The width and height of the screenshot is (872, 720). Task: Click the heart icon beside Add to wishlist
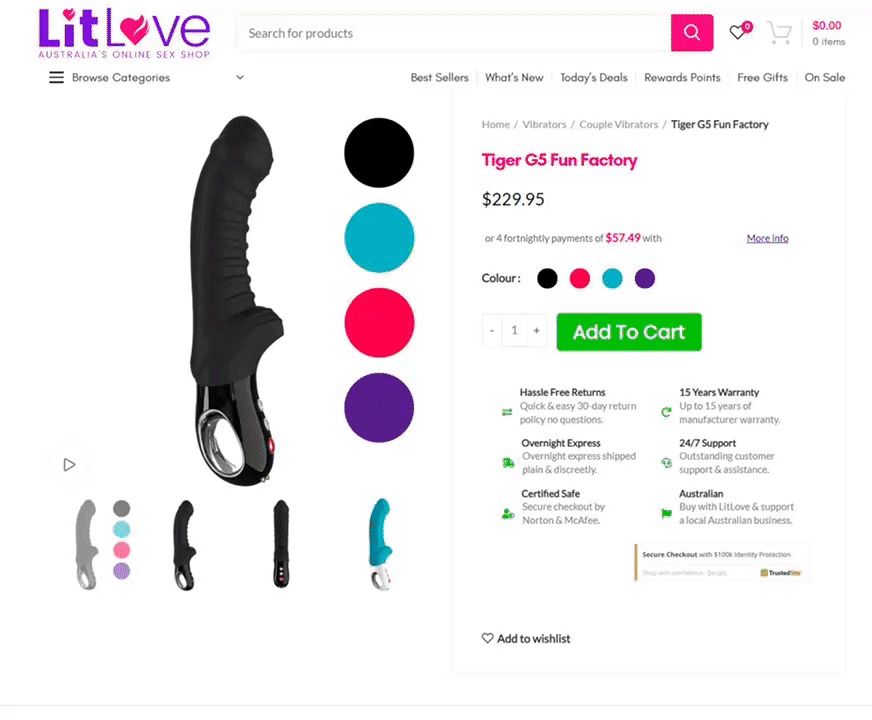pos(487,638)
